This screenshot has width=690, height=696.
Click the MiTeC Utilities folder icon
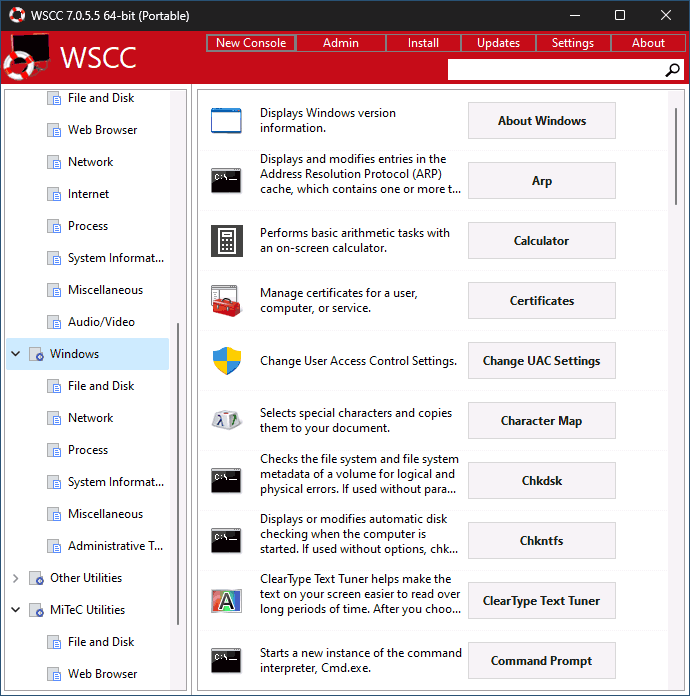point(36,610)
